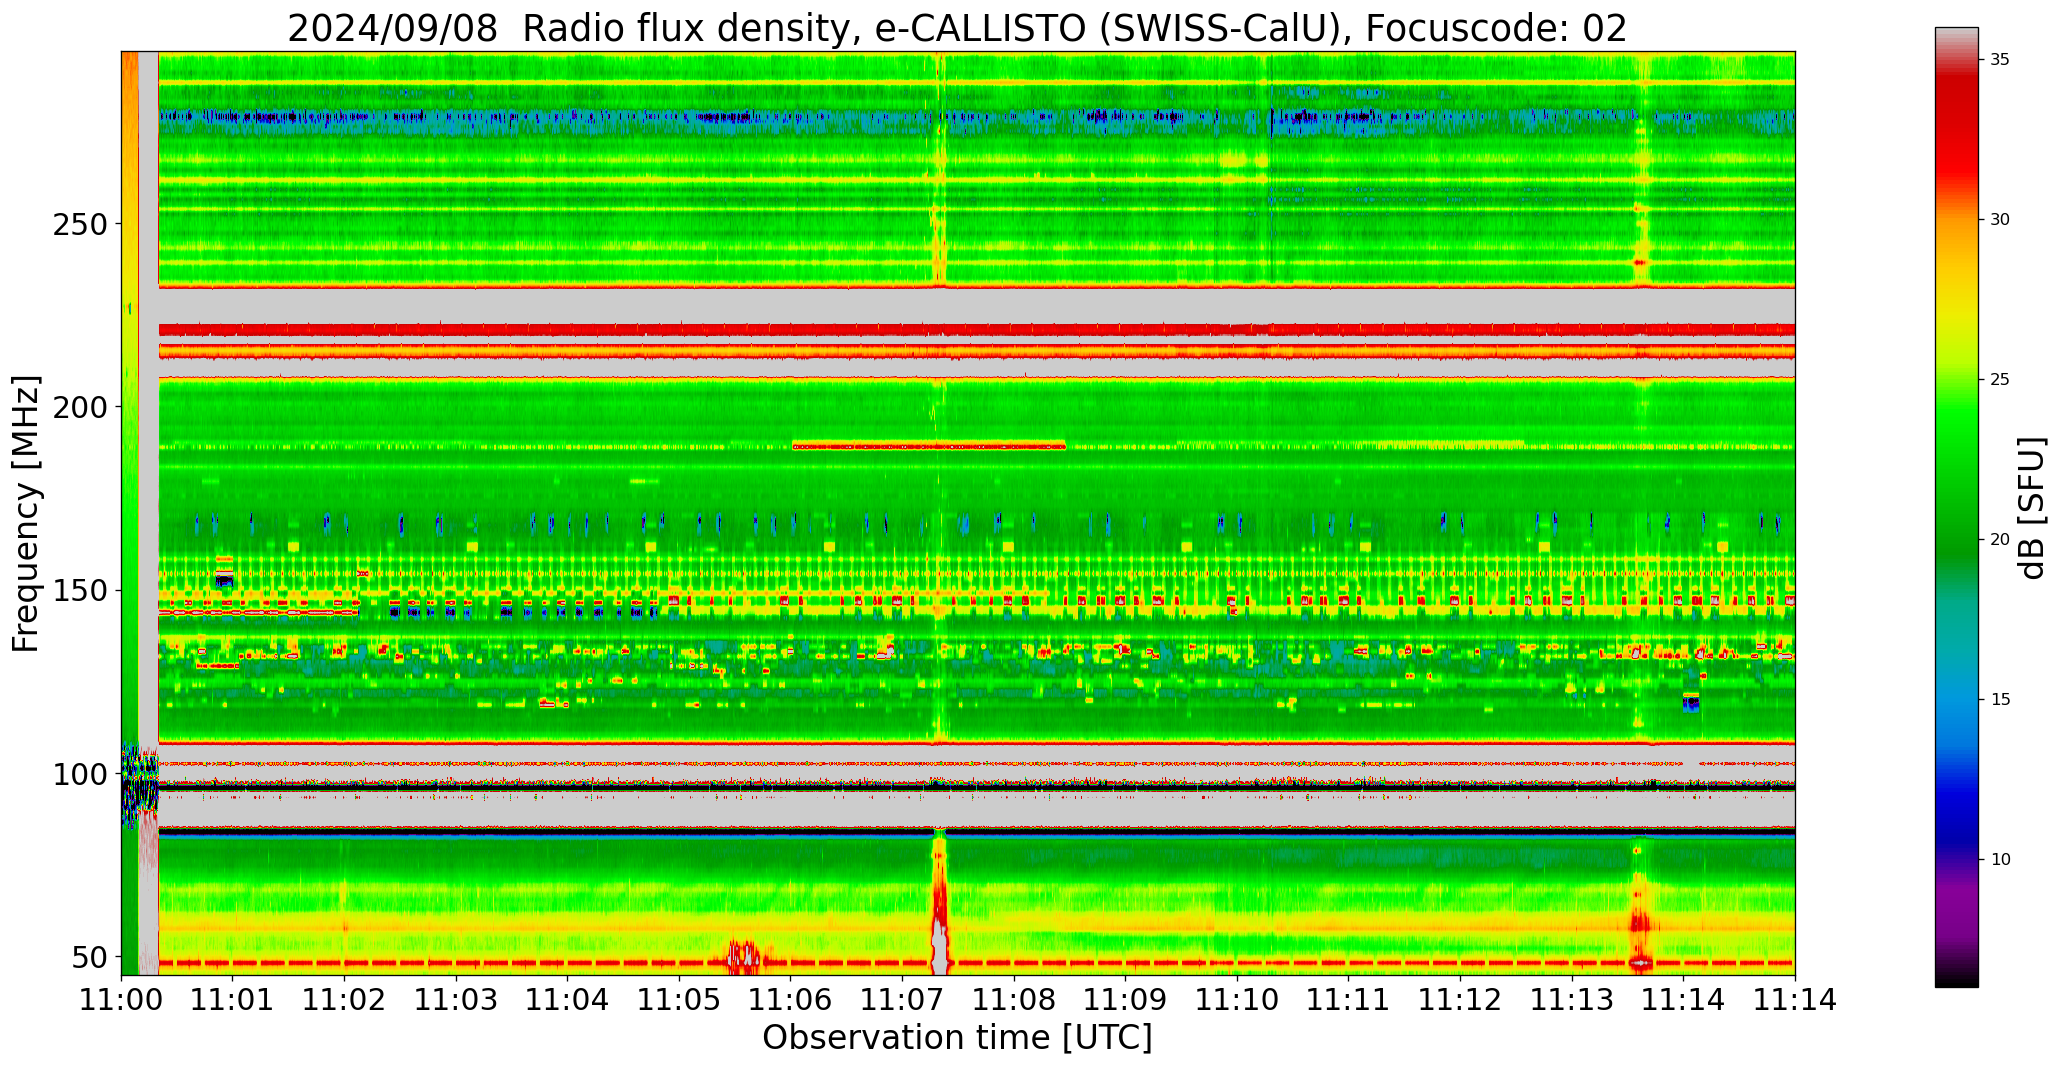Click the 11:02 time tick label
This screenshot has width=2062, height=1067.
coord(345,999)
